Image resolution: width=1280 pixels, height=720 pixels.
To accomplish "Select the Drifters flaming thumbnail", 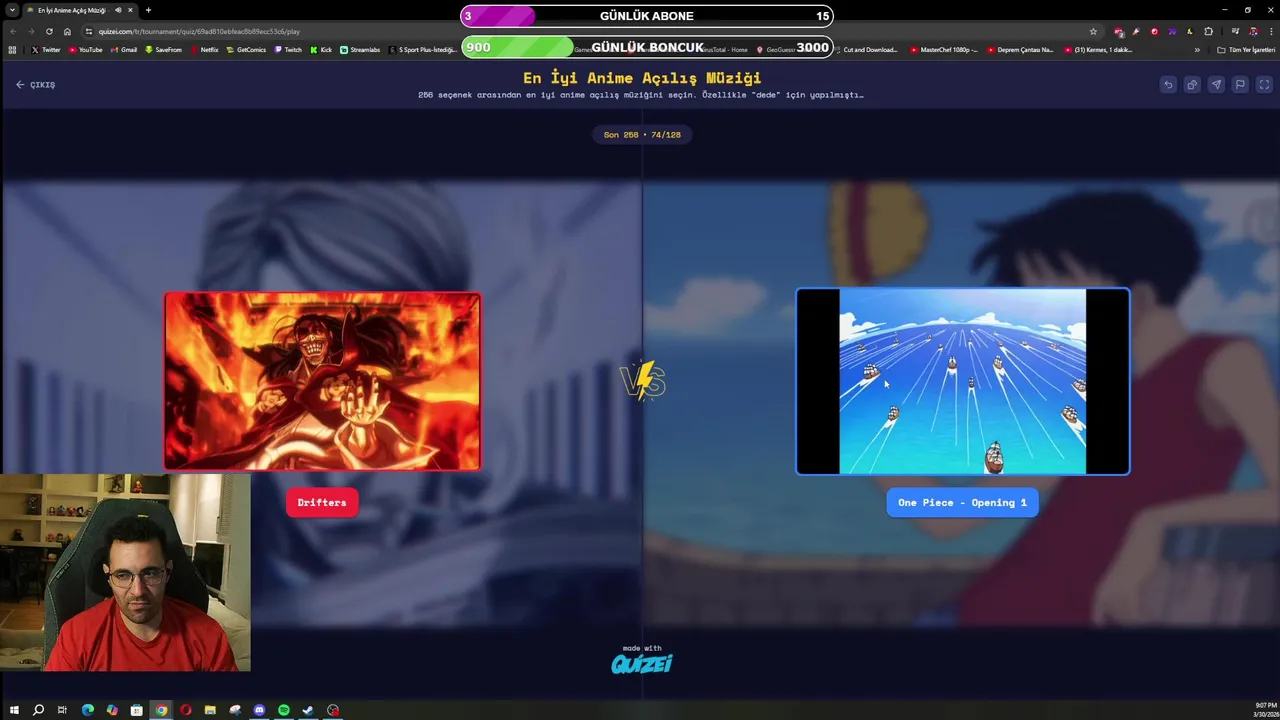I will [x=322, y=381].
